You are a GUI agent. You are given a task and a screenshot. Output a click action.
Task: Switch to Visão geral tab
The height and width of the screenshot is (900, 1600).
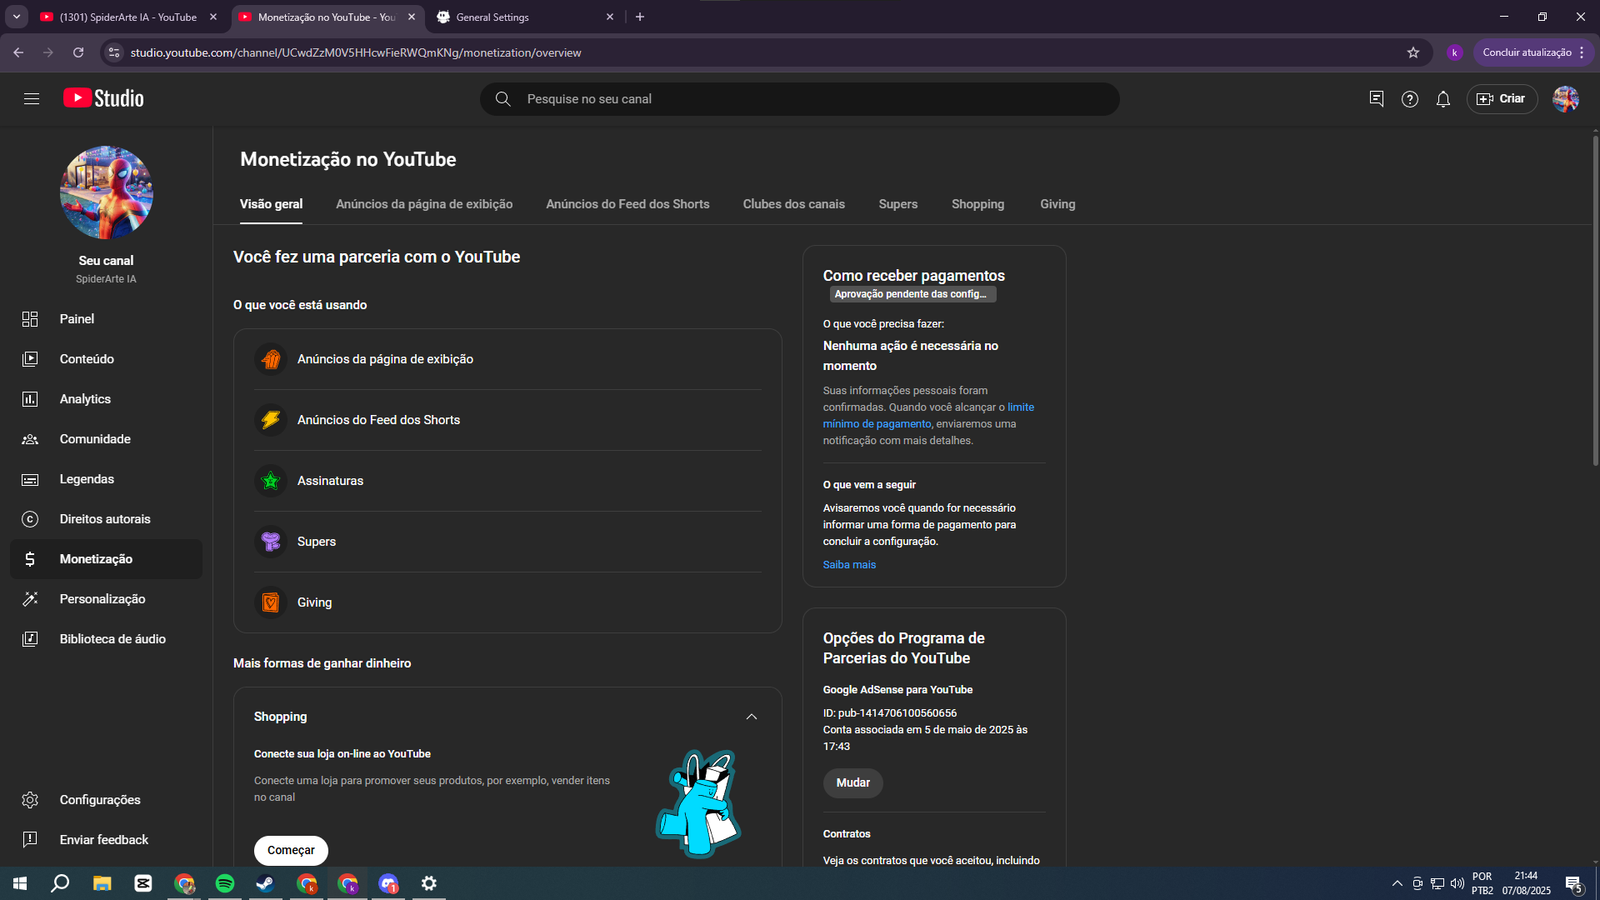coord(271,204)
